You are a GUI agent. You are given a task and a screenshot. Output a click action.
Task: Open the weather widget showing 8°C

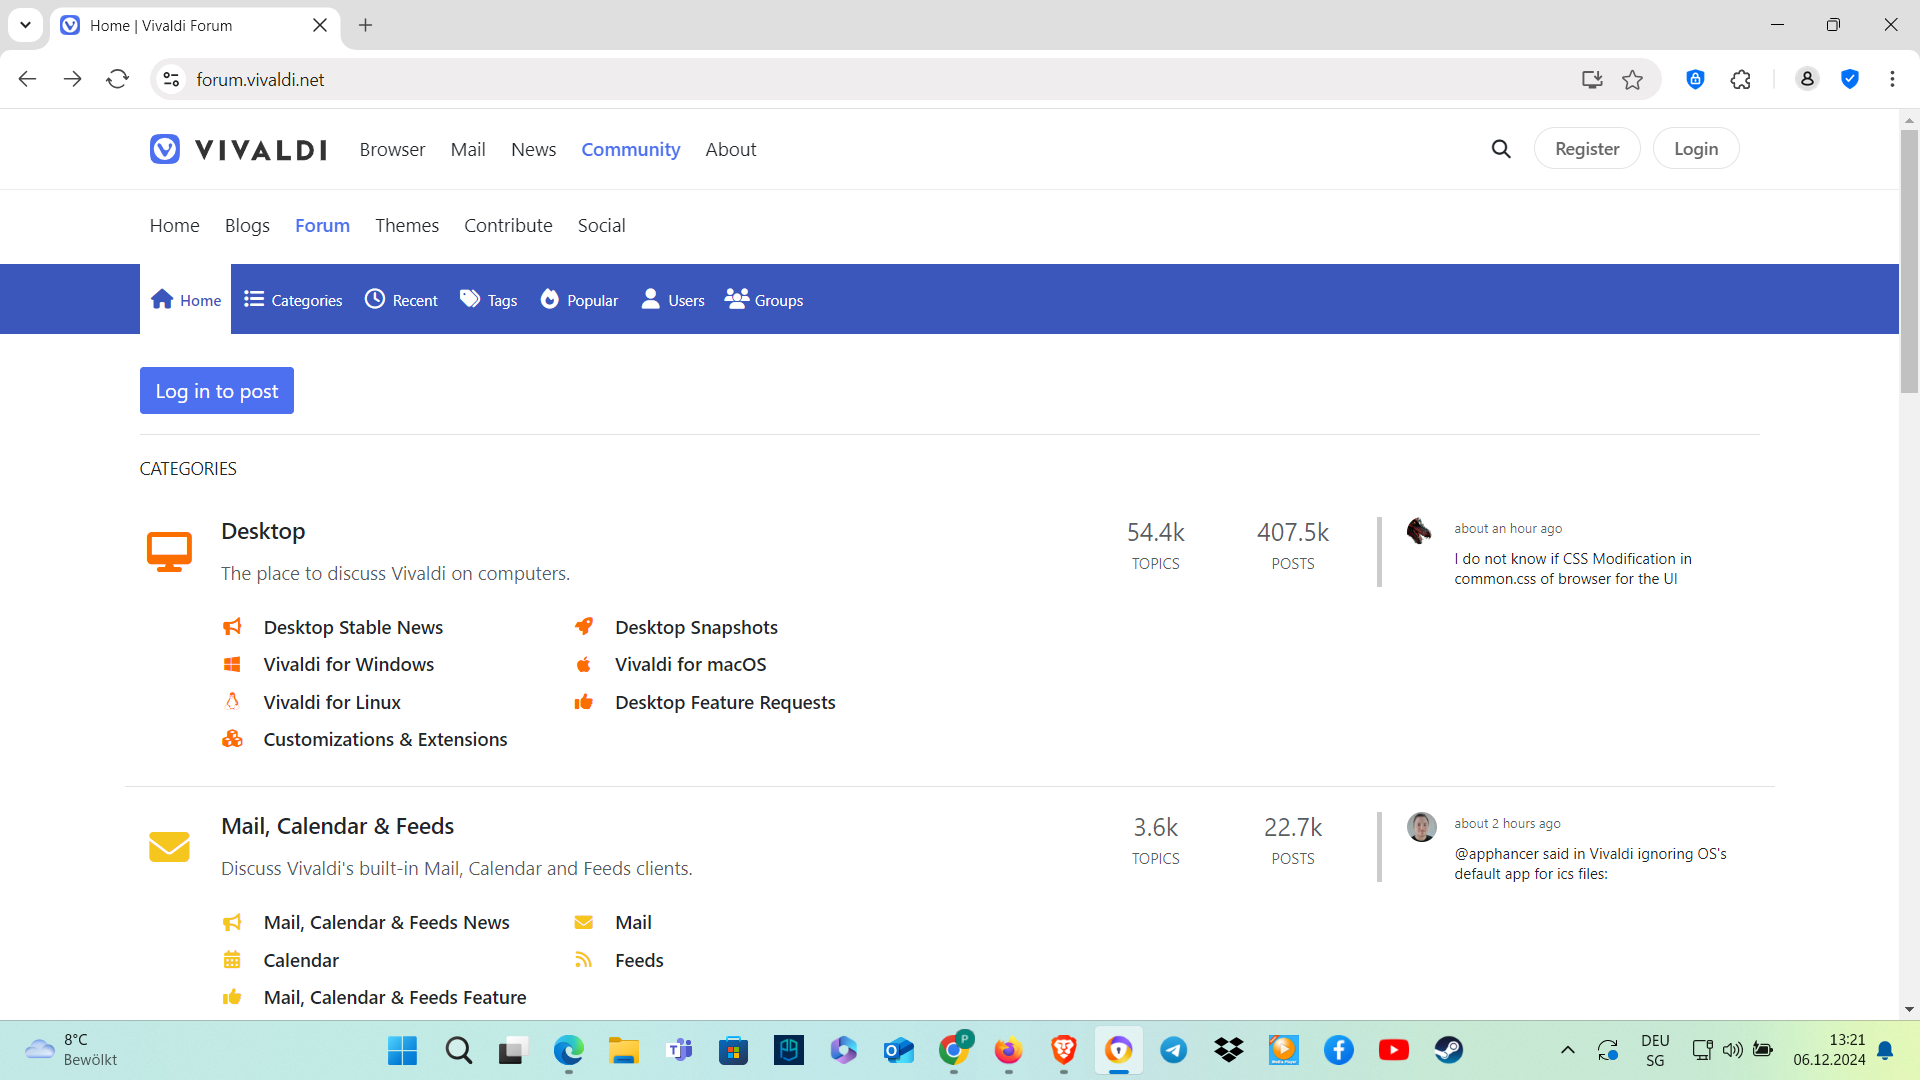pos(72,1050)
